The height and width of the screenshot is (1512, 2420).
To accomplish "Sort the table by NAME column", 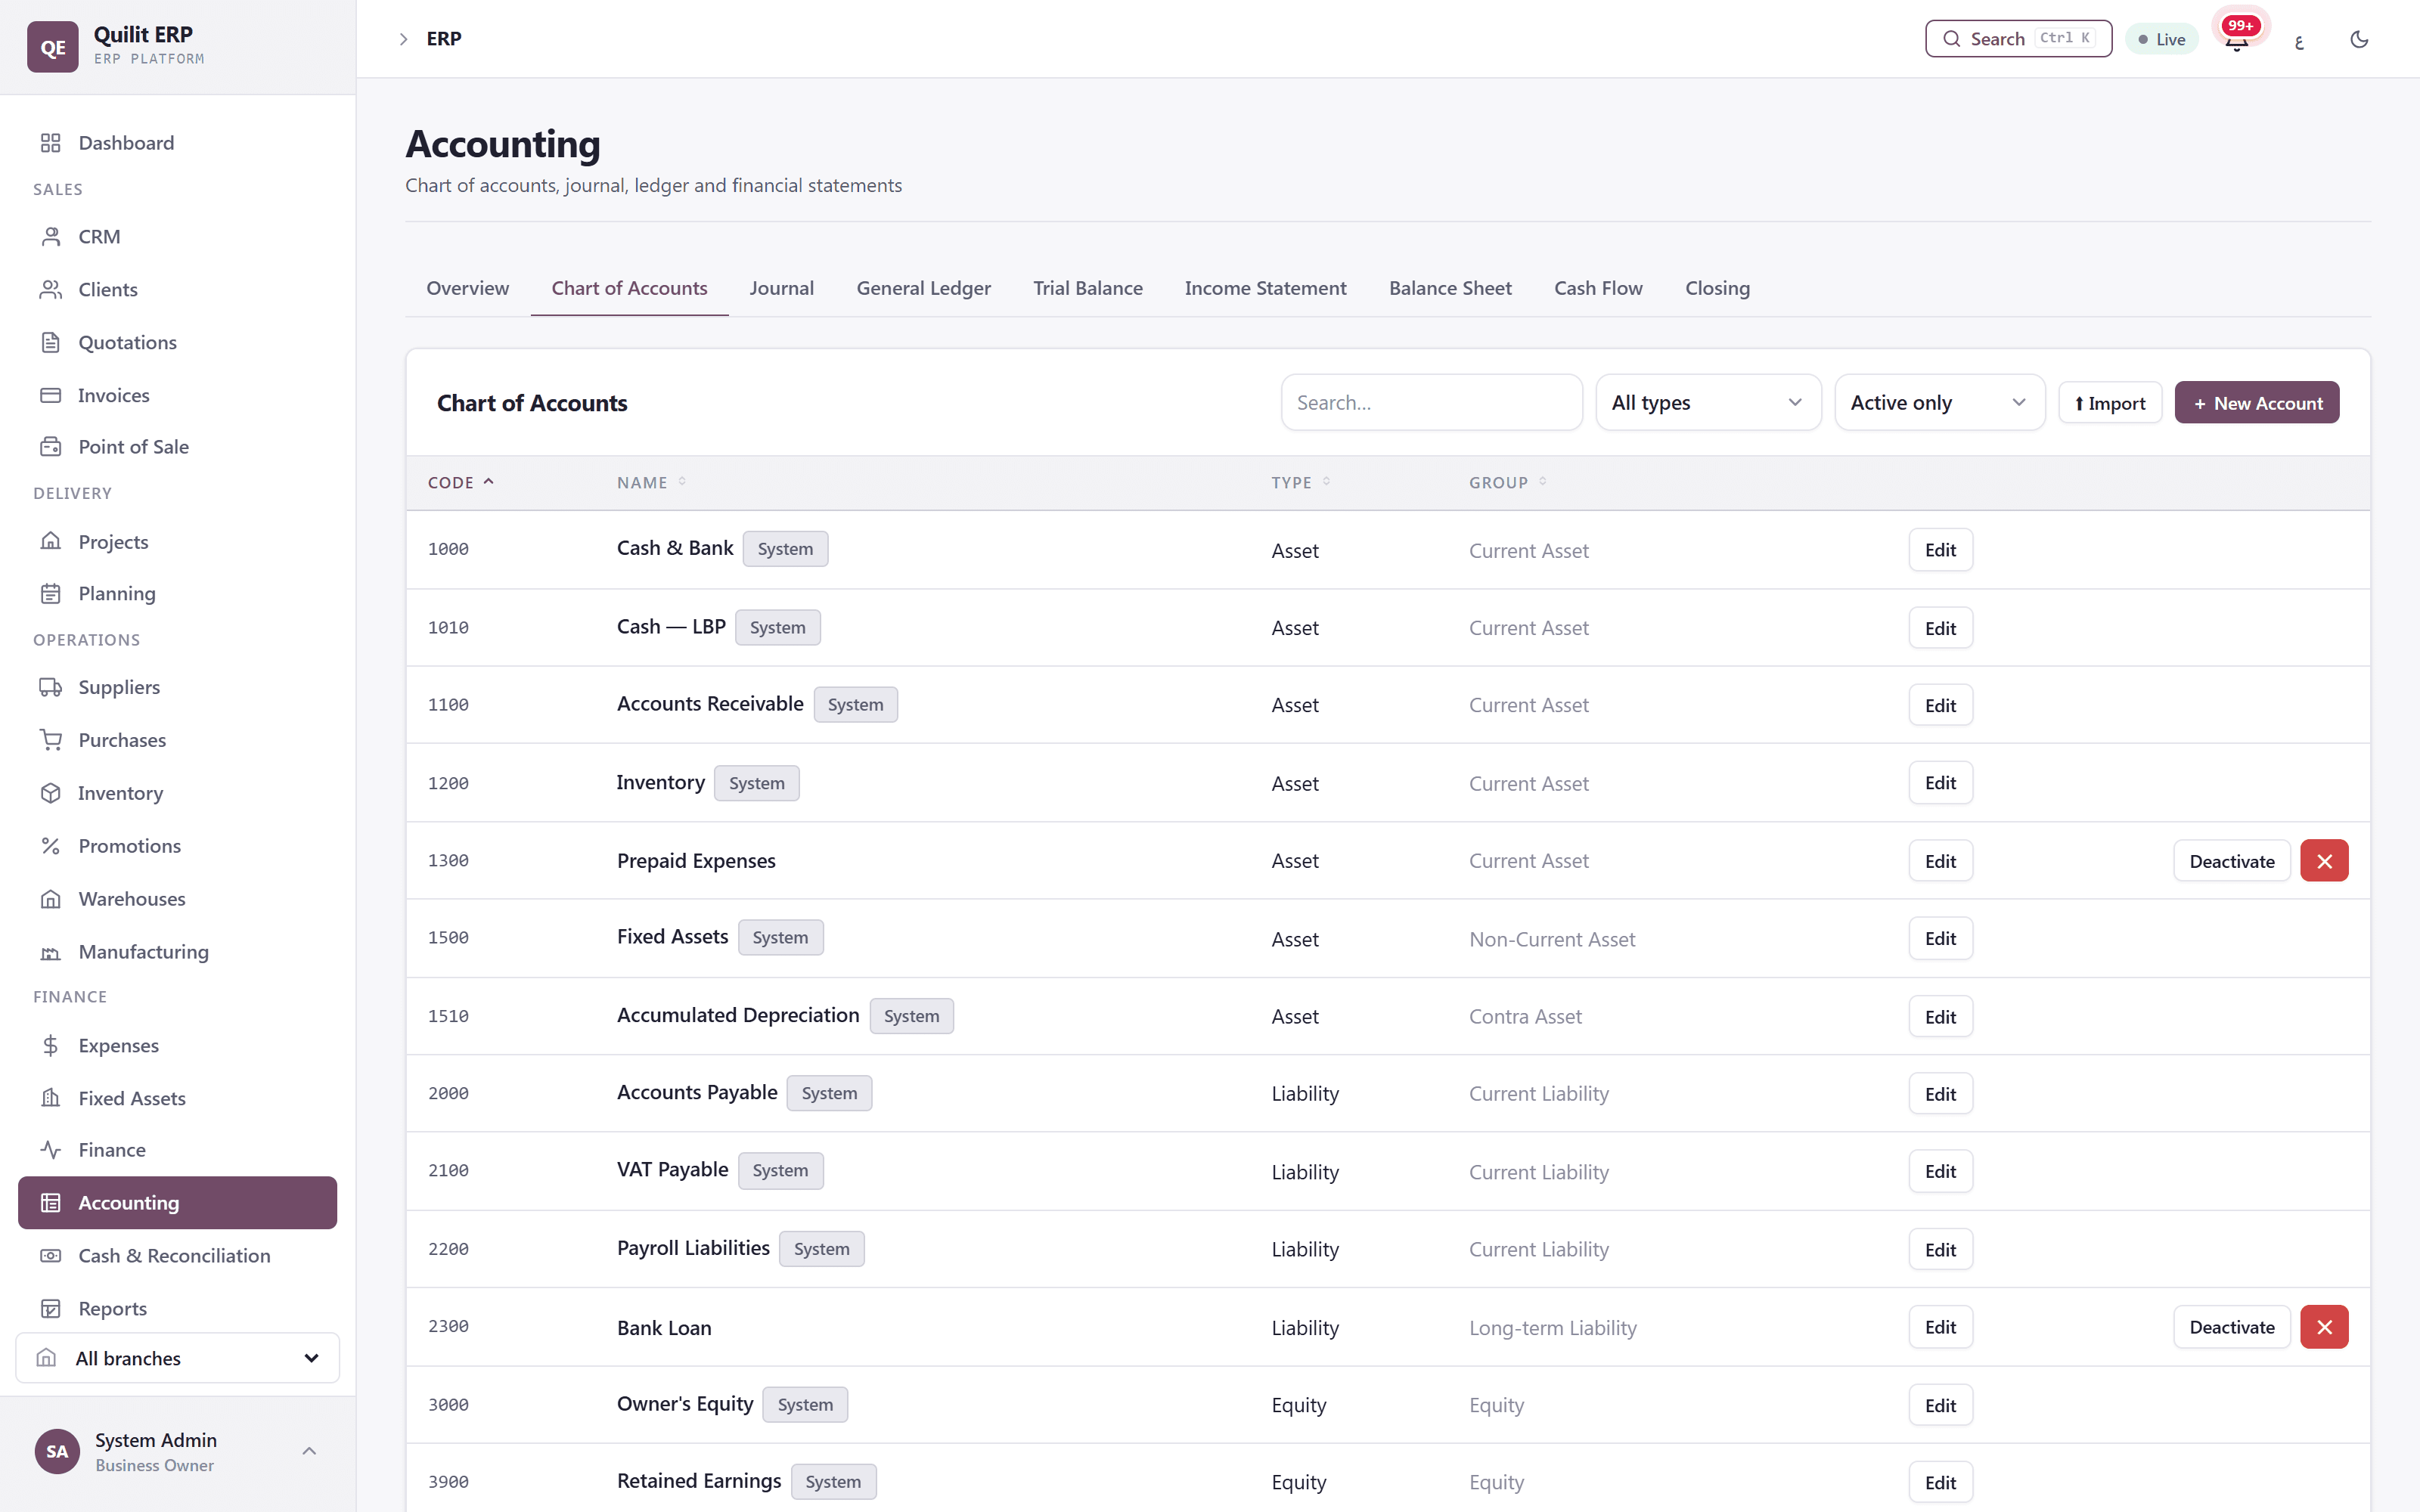I will [652, 482].
